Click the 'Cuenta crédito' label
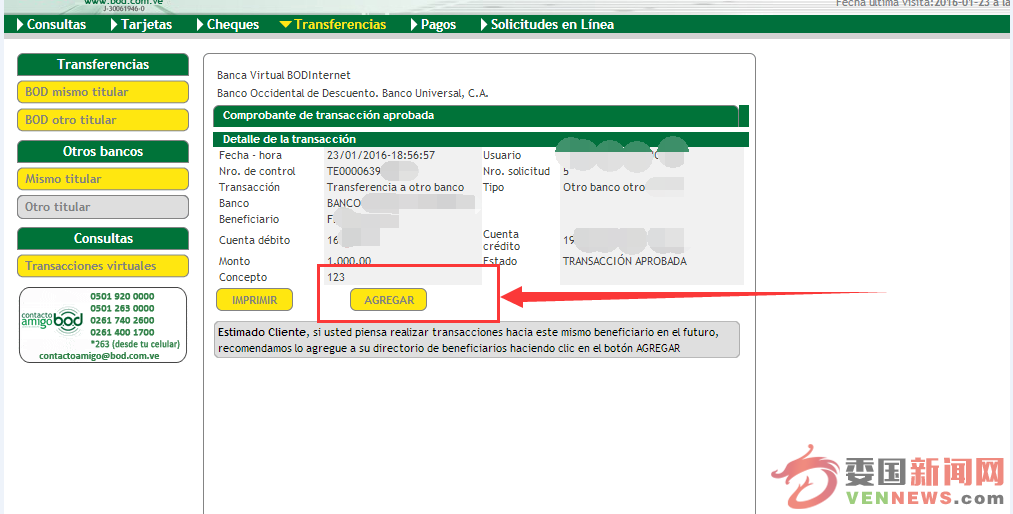The width and height of the screenshot is (1013, 514). click(501, 240)
